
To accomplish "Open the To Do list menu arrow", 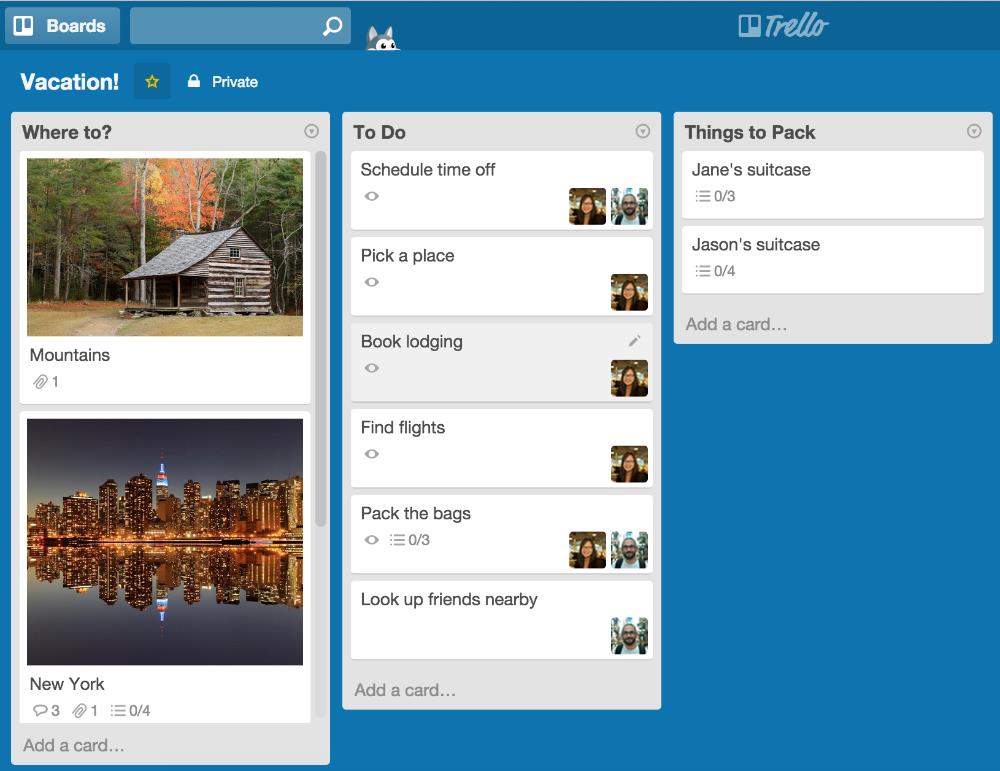I will pyautogui.click(x=643, y=131).
